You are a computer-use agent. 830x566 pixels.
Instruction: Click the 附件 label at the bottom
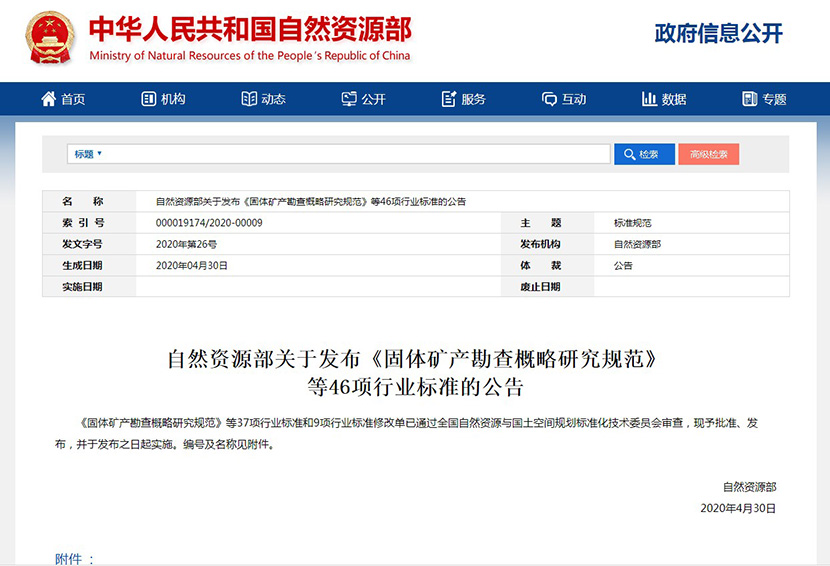pos(74,559)
